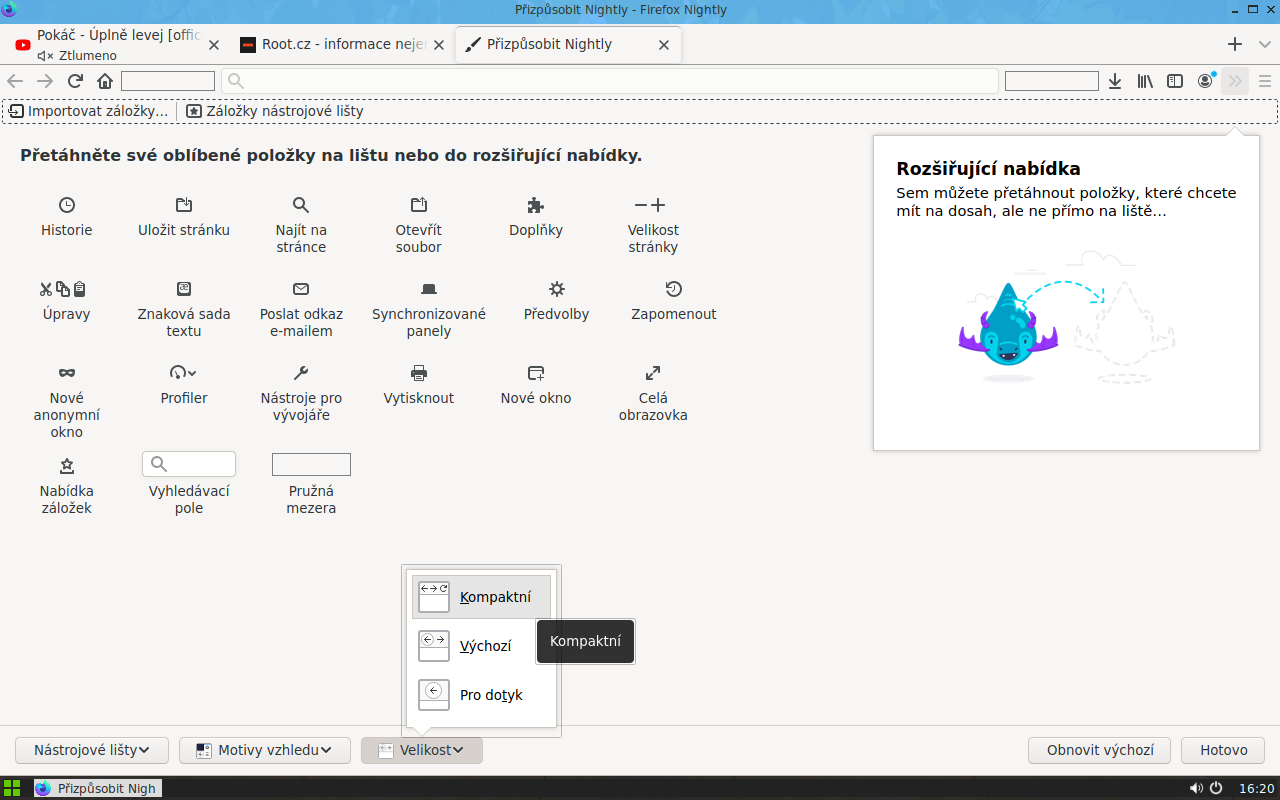Open the green applications menu in the taskbar

[12, 788]
